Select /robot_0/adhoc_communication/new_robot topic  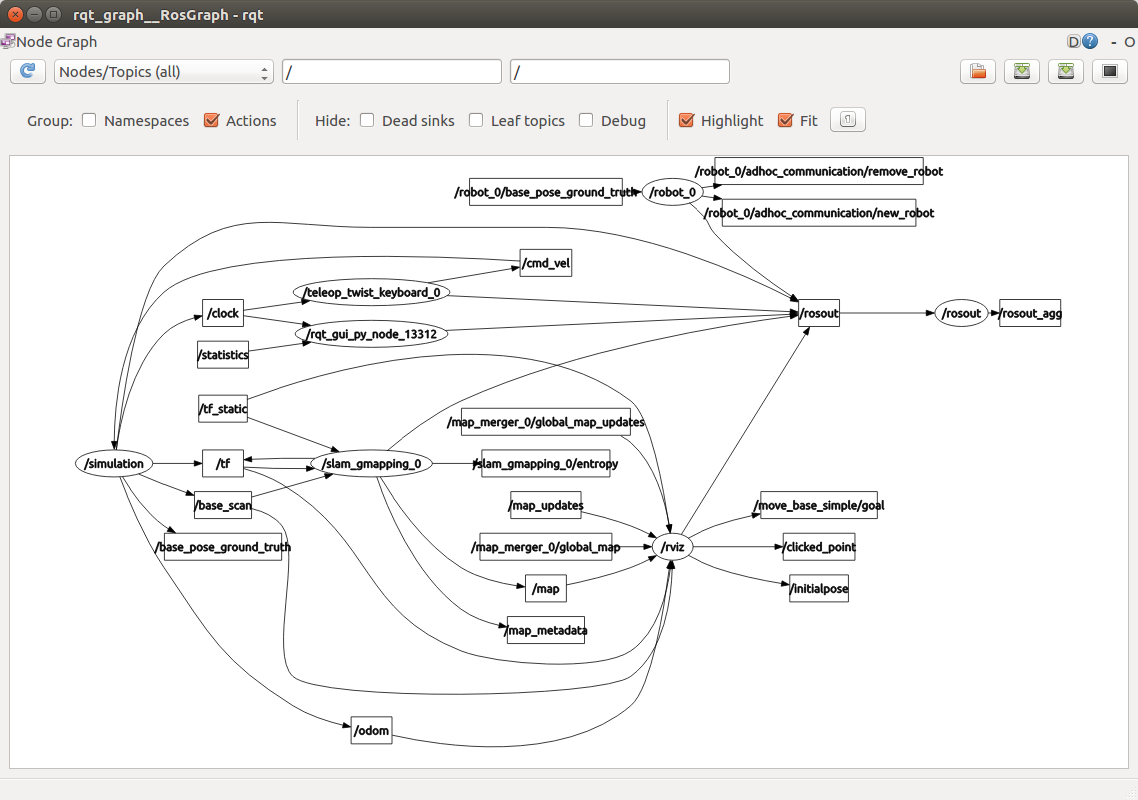pyautogui.click(x=819, y=213)
